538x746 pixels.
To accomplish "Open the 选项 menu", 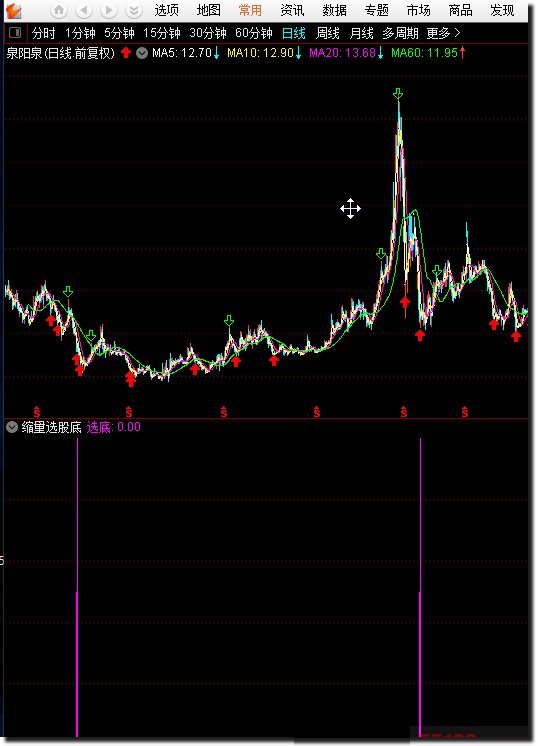I will tap(166, 10).
